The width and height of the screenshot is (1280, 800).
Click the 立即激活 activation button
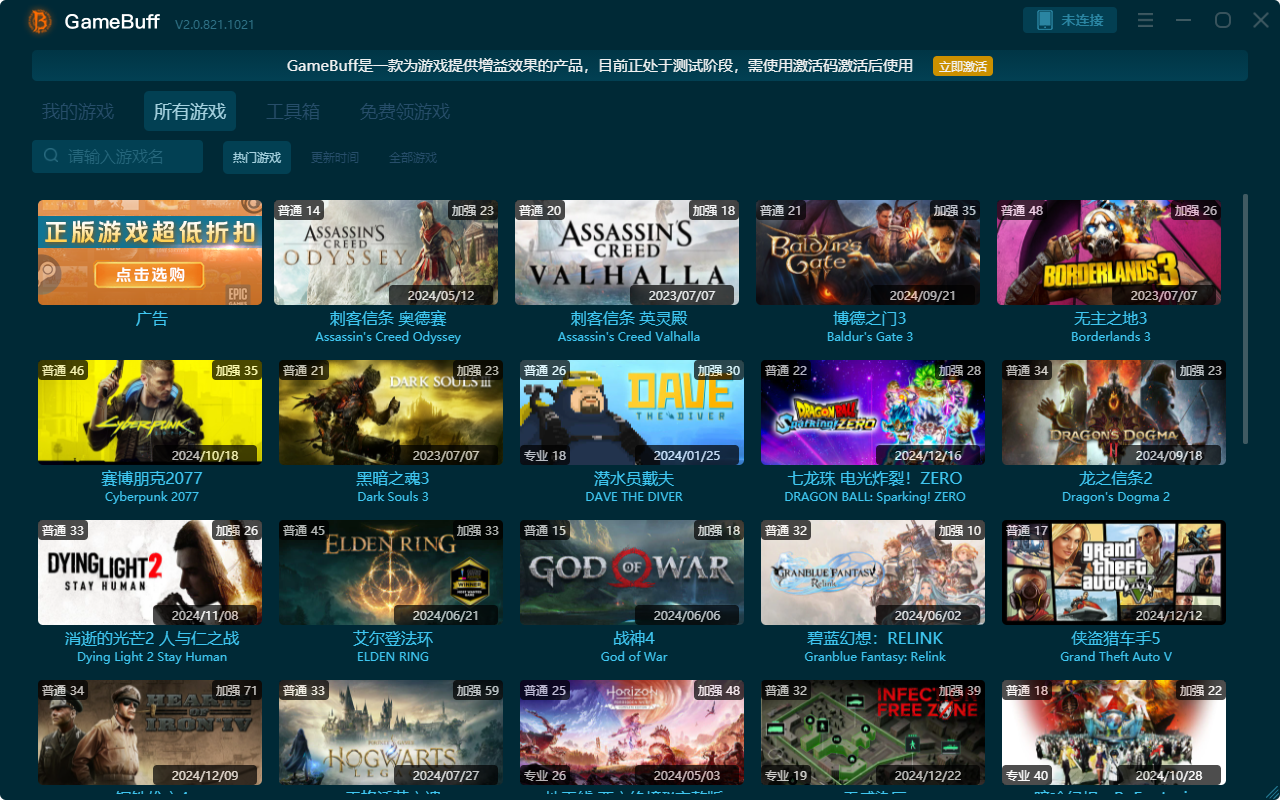pyautogui.click(x=962, y=66)
